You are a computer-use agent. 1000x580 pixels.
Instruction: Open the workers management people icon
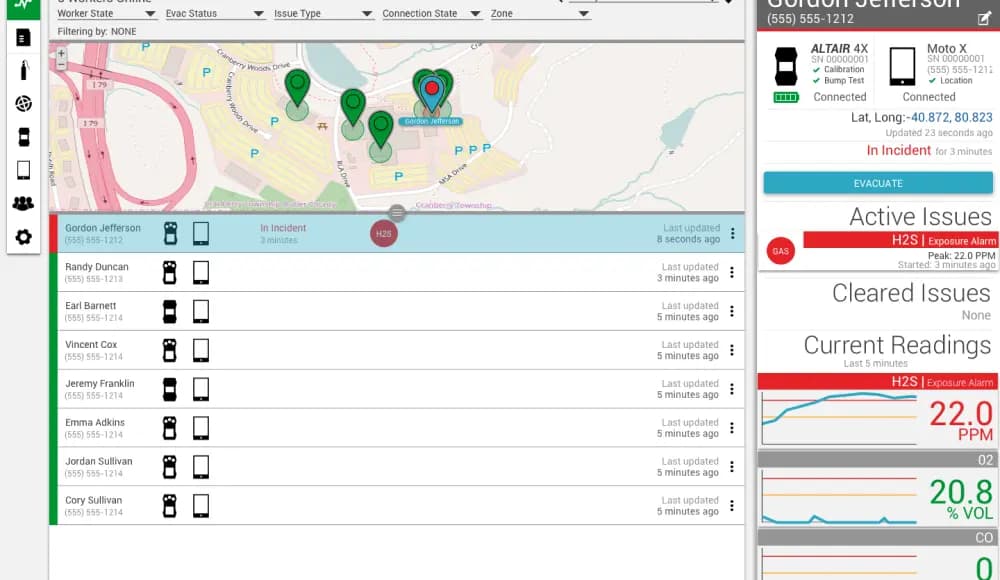[22, 203]
